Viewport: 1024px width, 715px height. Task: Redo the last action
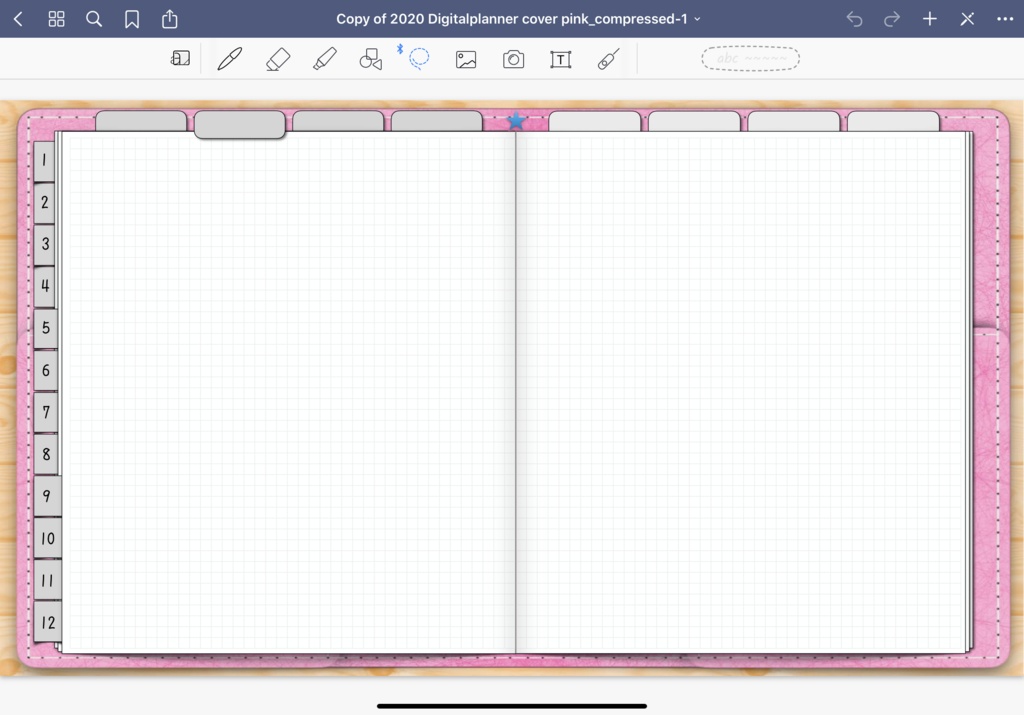coord(891,19)
